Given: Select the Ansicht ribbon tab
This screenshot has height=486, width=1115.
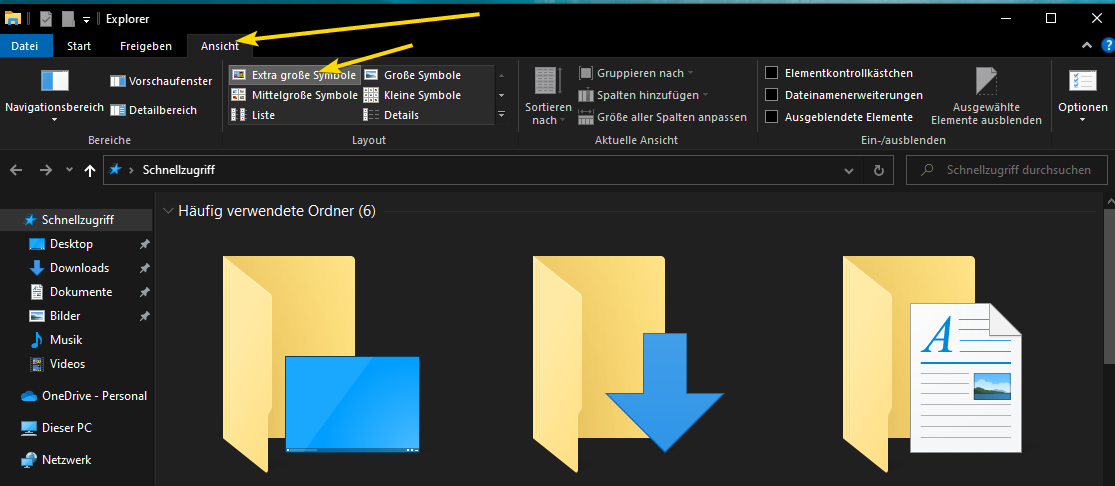Looking at the screenshot, I should pos(220,46).
